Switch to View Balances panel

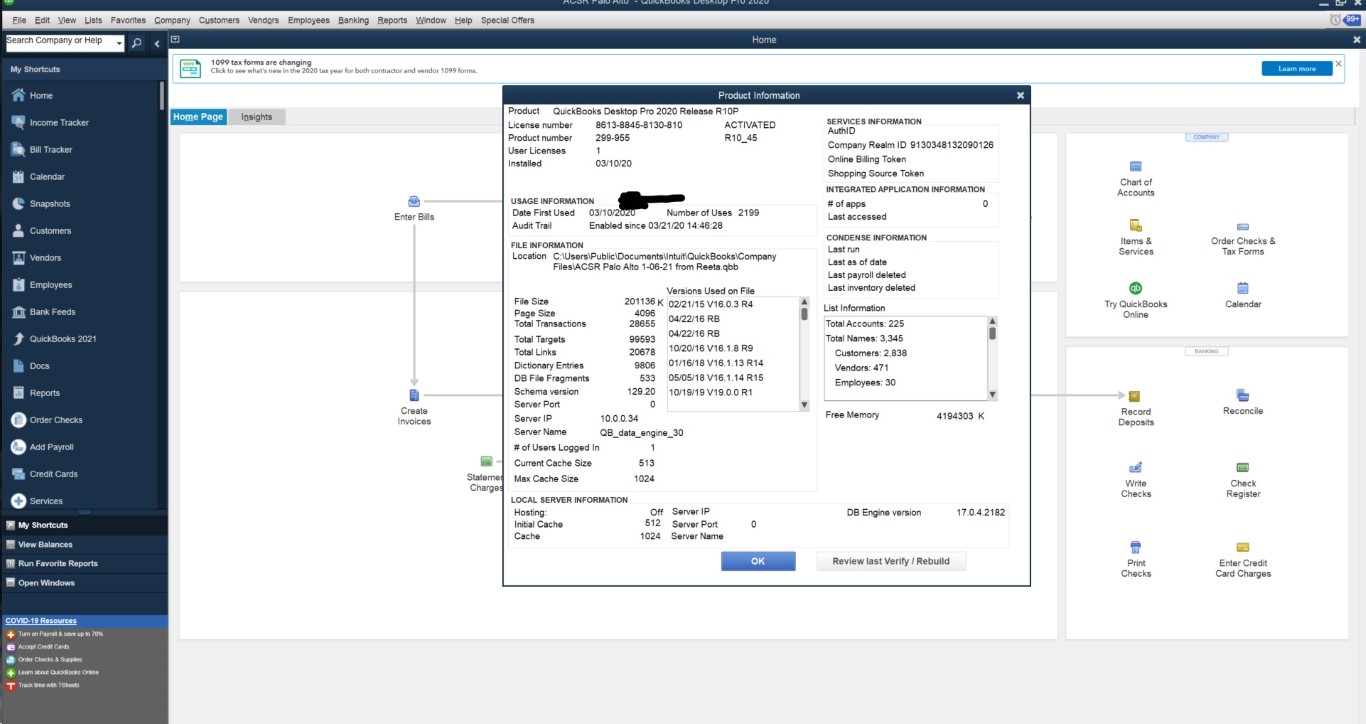(84, 545)
